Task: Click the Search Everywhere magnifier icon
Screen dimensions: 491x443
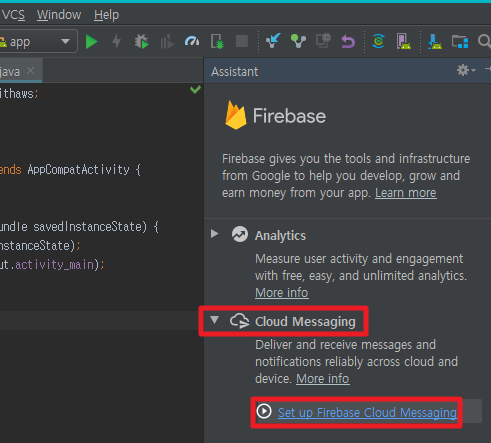Action: [484, 42]
